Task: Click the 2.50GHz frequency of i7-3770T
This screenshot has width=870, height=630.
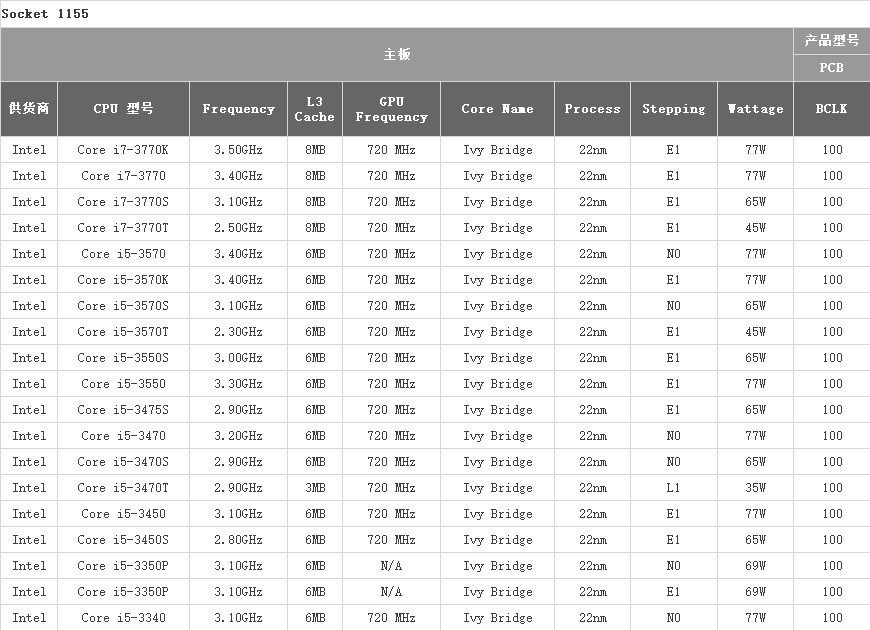Action: pos(239,228)
